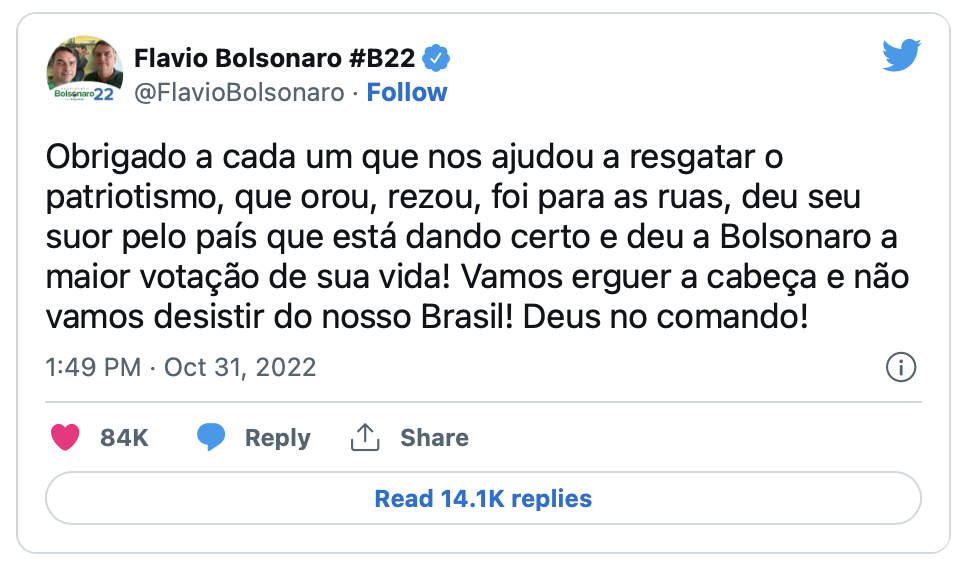This screenshot has width=968, height=570.
Task: Like the tweet with the heart icon
Action: click(x=65, y=437)
